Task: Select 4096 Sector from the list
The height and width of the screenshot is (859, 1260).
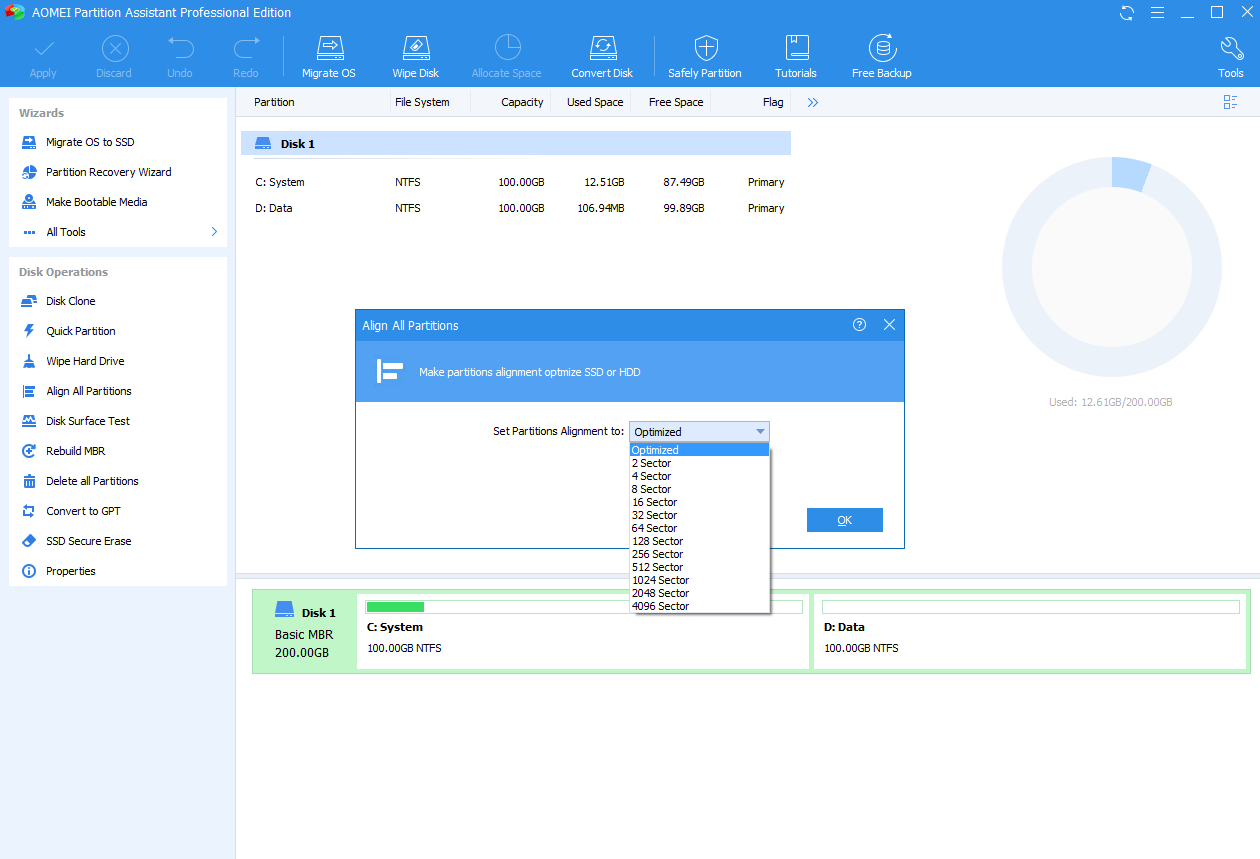Action: coord(660,606)
